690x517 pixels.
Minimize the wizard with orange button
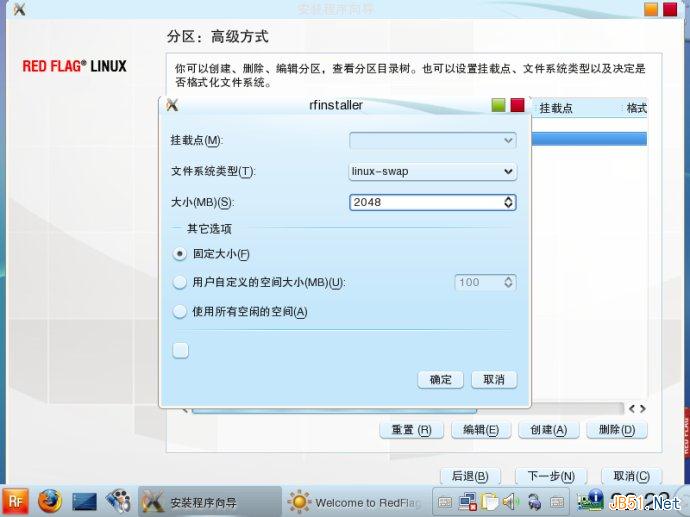click(x=651, y=9)
